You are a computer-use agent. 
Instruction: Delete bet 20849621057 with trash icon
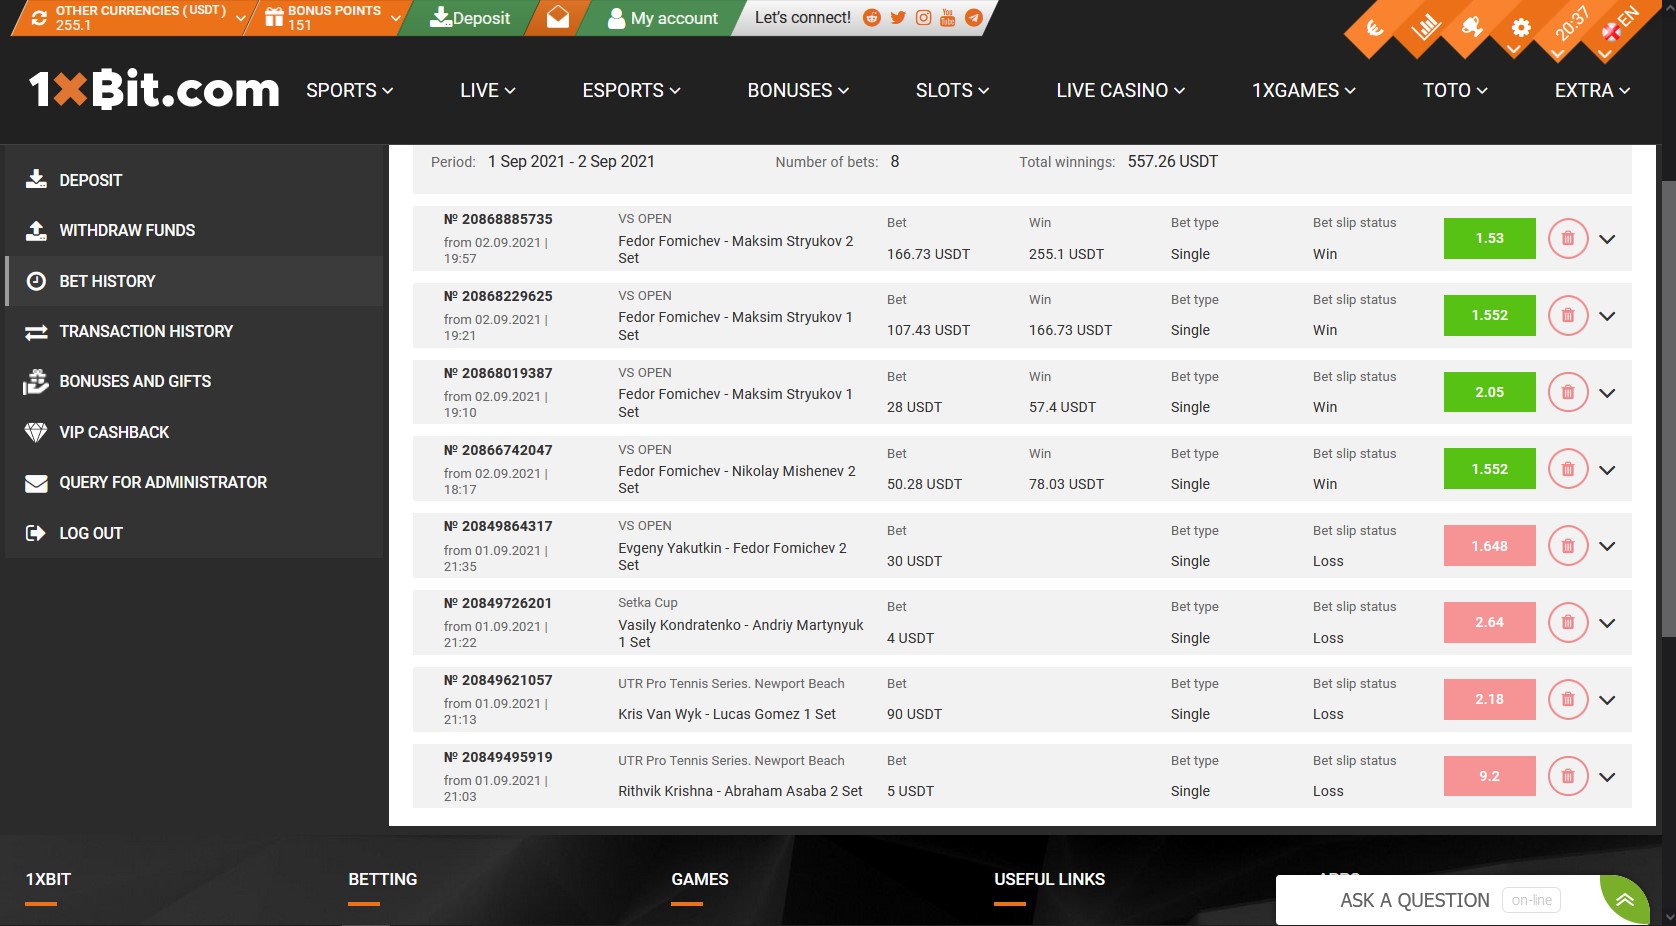(x=1568, y=699)
